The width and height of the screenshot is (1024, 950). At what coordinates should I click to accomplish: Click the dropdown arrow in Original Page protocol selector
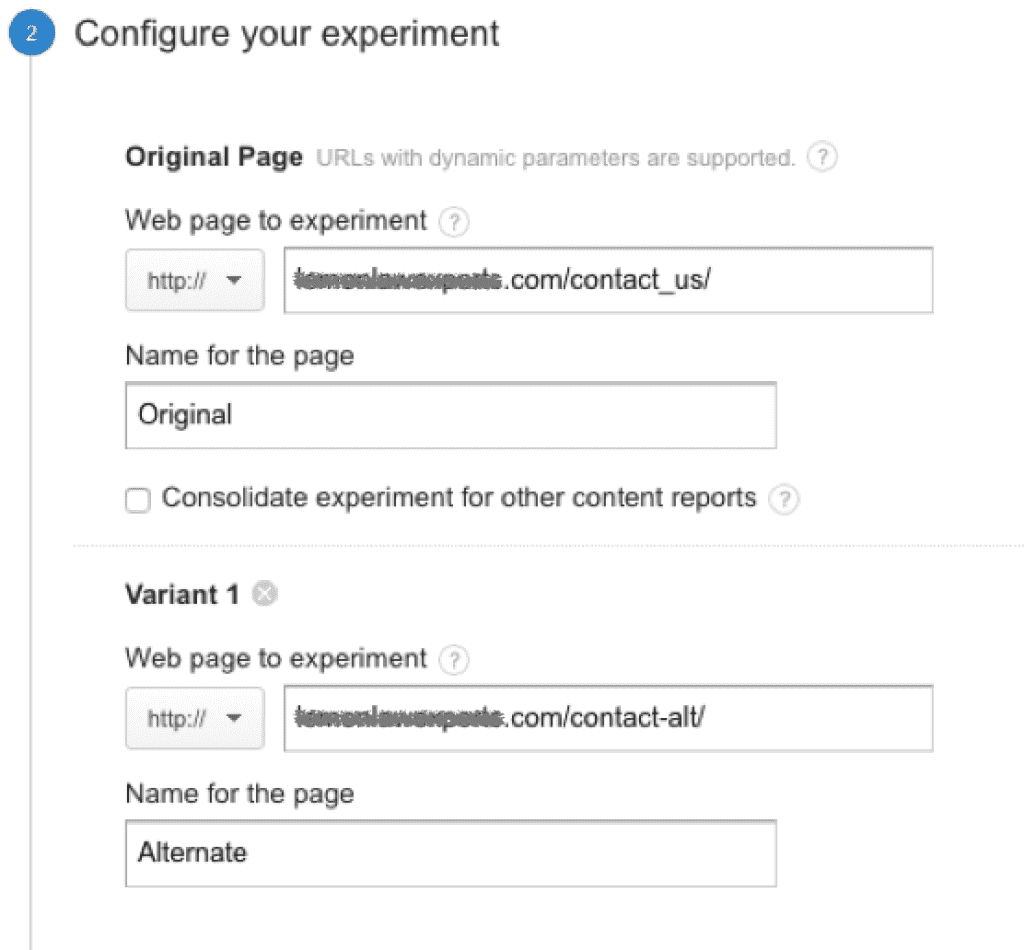(233, 281)
